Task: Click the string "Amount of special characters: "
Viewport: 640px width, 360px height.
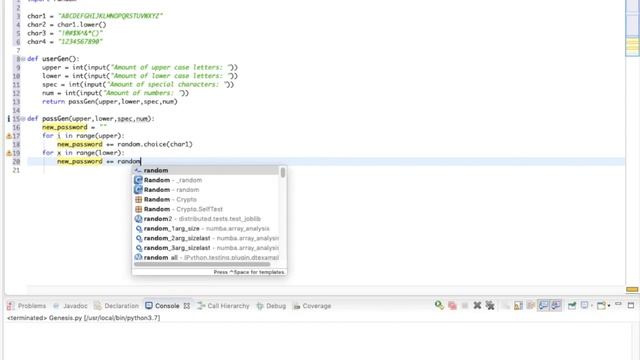Action: pos(167,84)
